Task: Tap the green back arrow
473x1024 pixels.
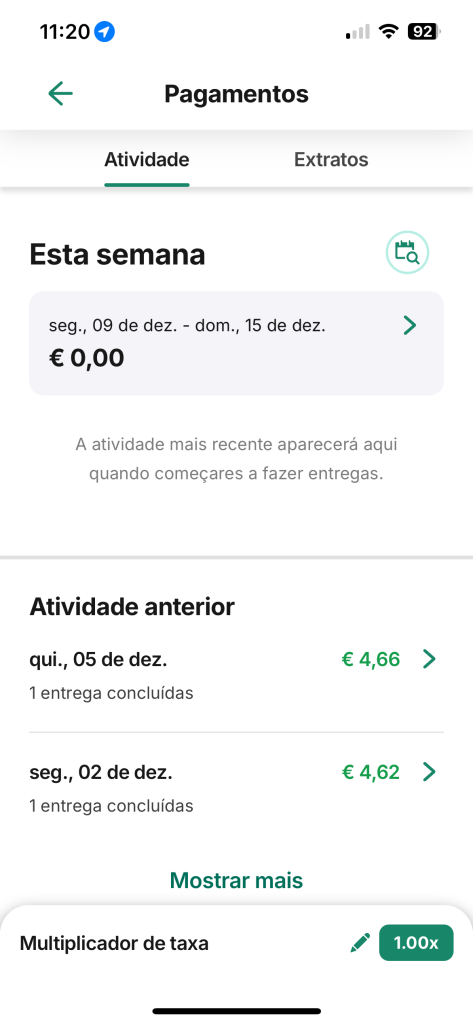Action: pyautogui.click(x=60, y=94)
